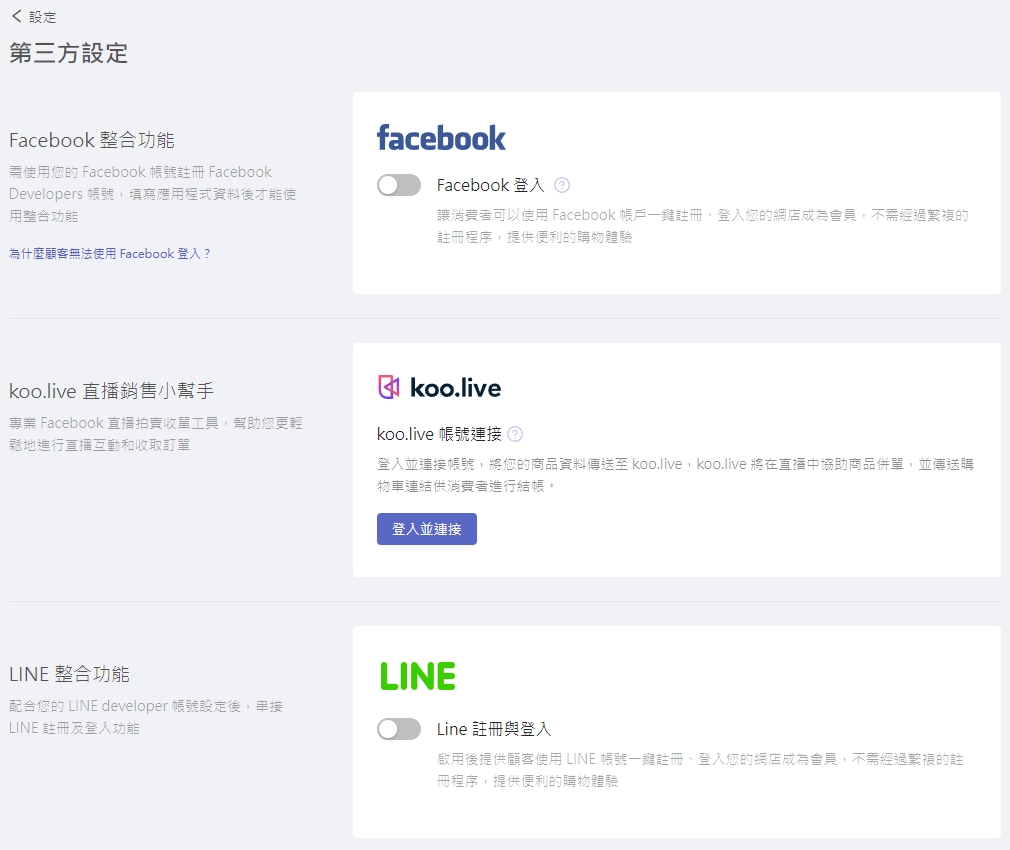Select the 第三方設定 page heading
Image resolution: width=1010 pixels, height=850 pixels.
(x=68, y=53)
